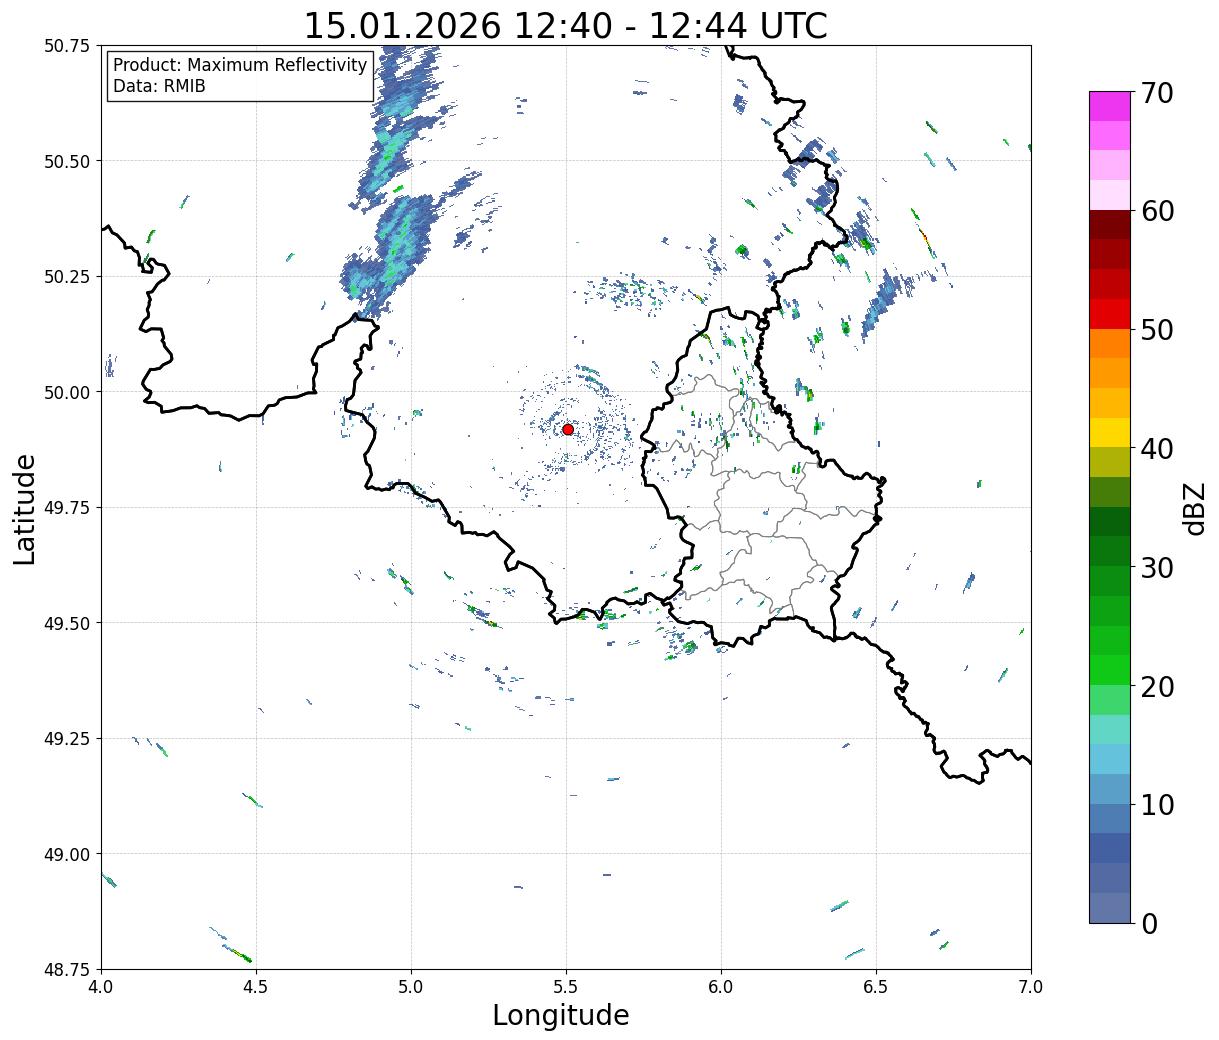Click the turquoise swatch between 10 and 20
The width and height of the screenshot is (1219, 1040).
1110,729
